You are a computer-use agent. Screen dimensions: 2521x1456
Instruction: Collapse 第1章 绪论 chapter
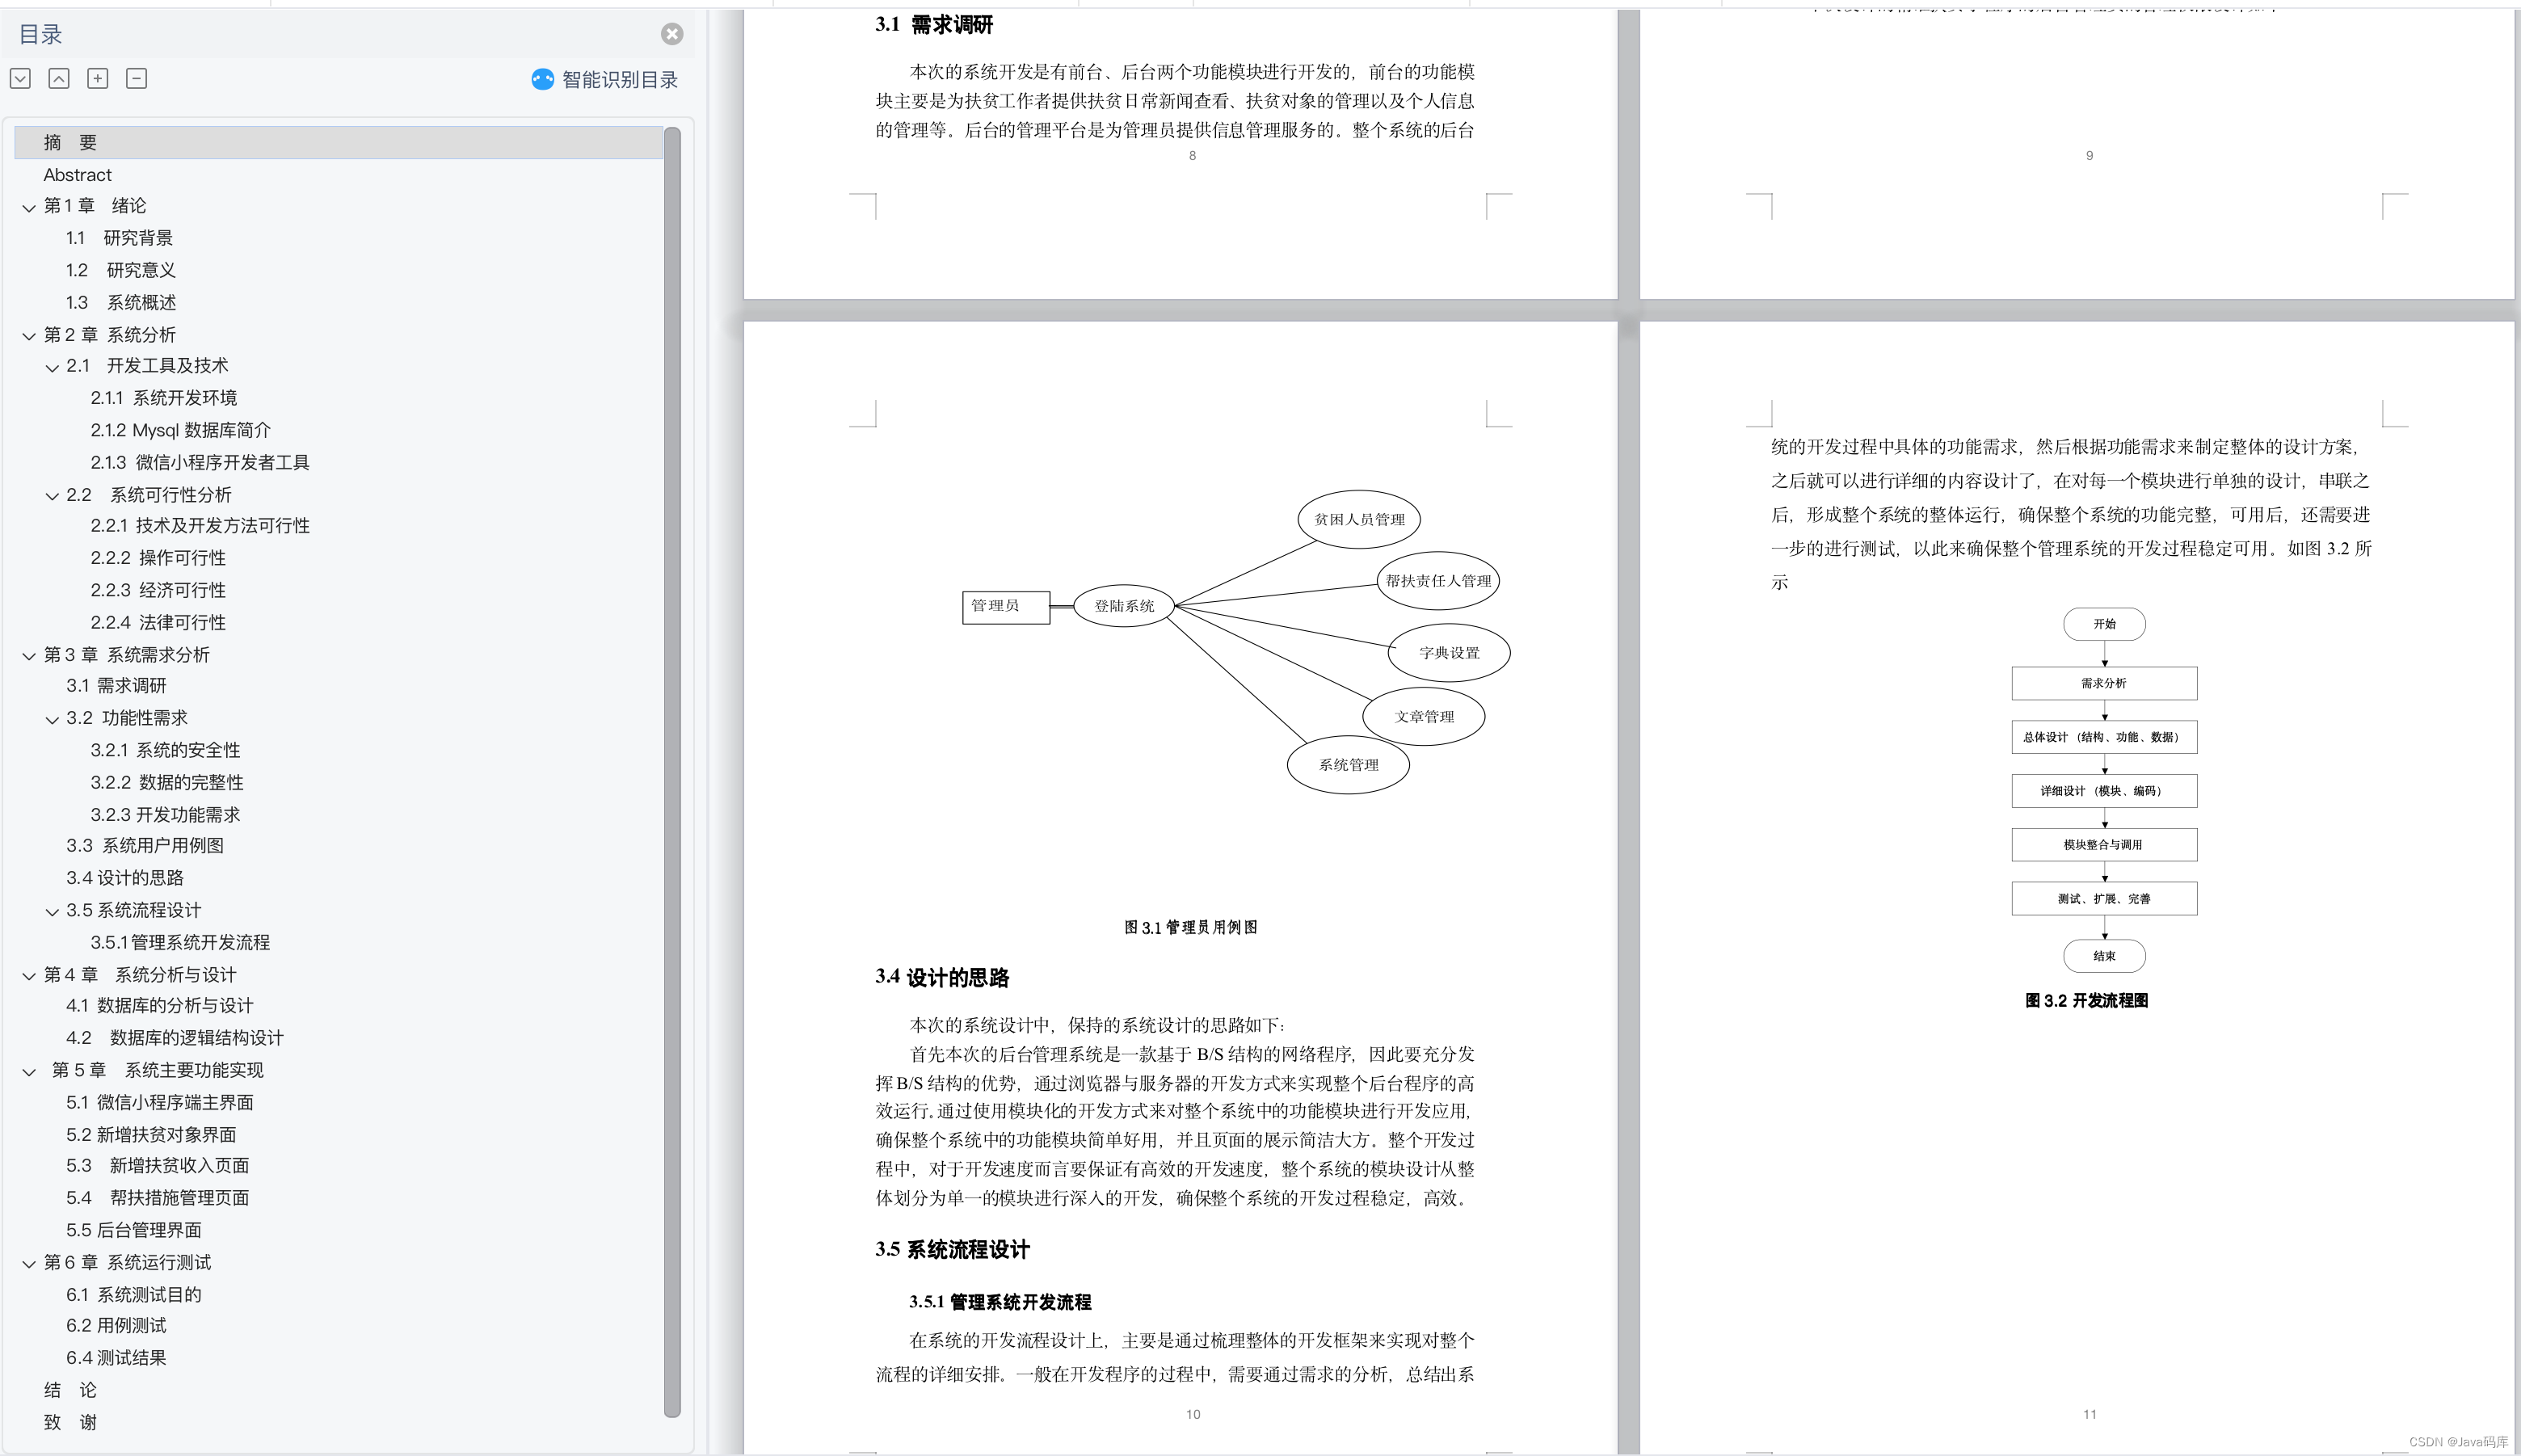coord(29,207)
